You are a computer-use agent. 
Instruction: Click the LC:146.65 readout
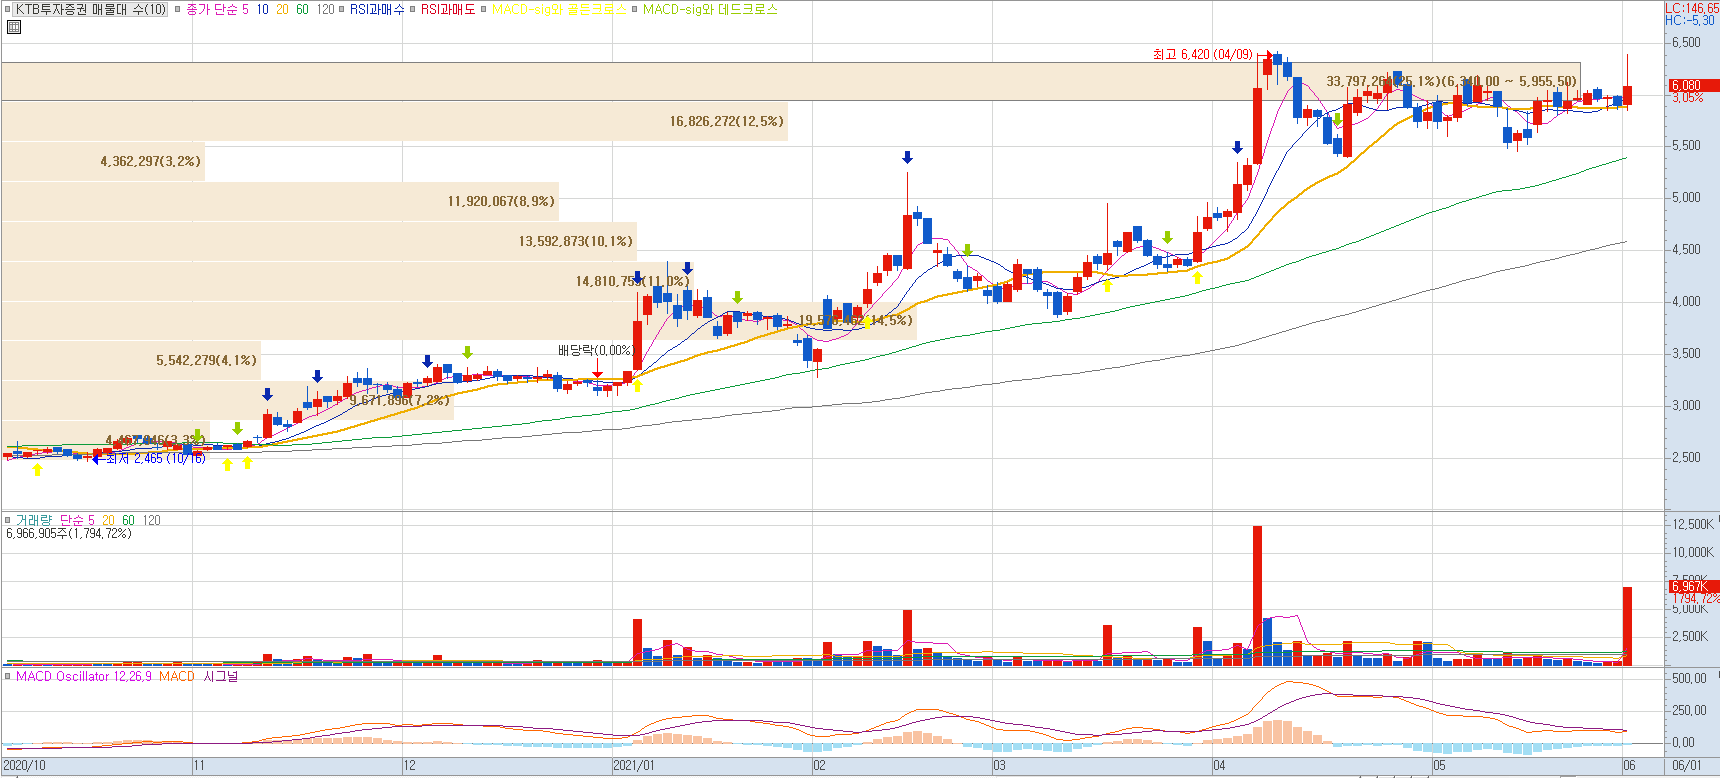(x=1692, y=8)
